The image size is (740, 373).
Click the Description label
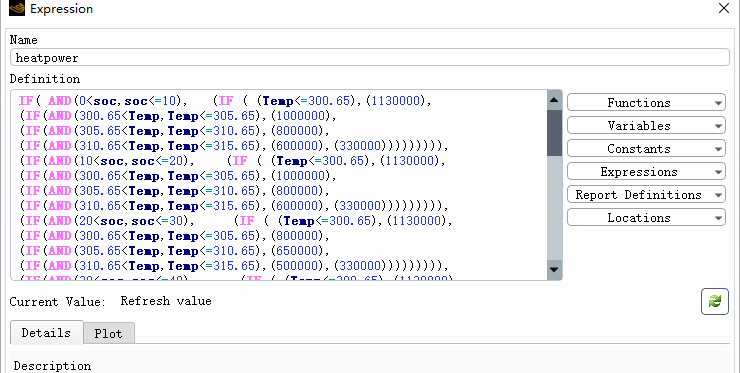tap(52, 366)
